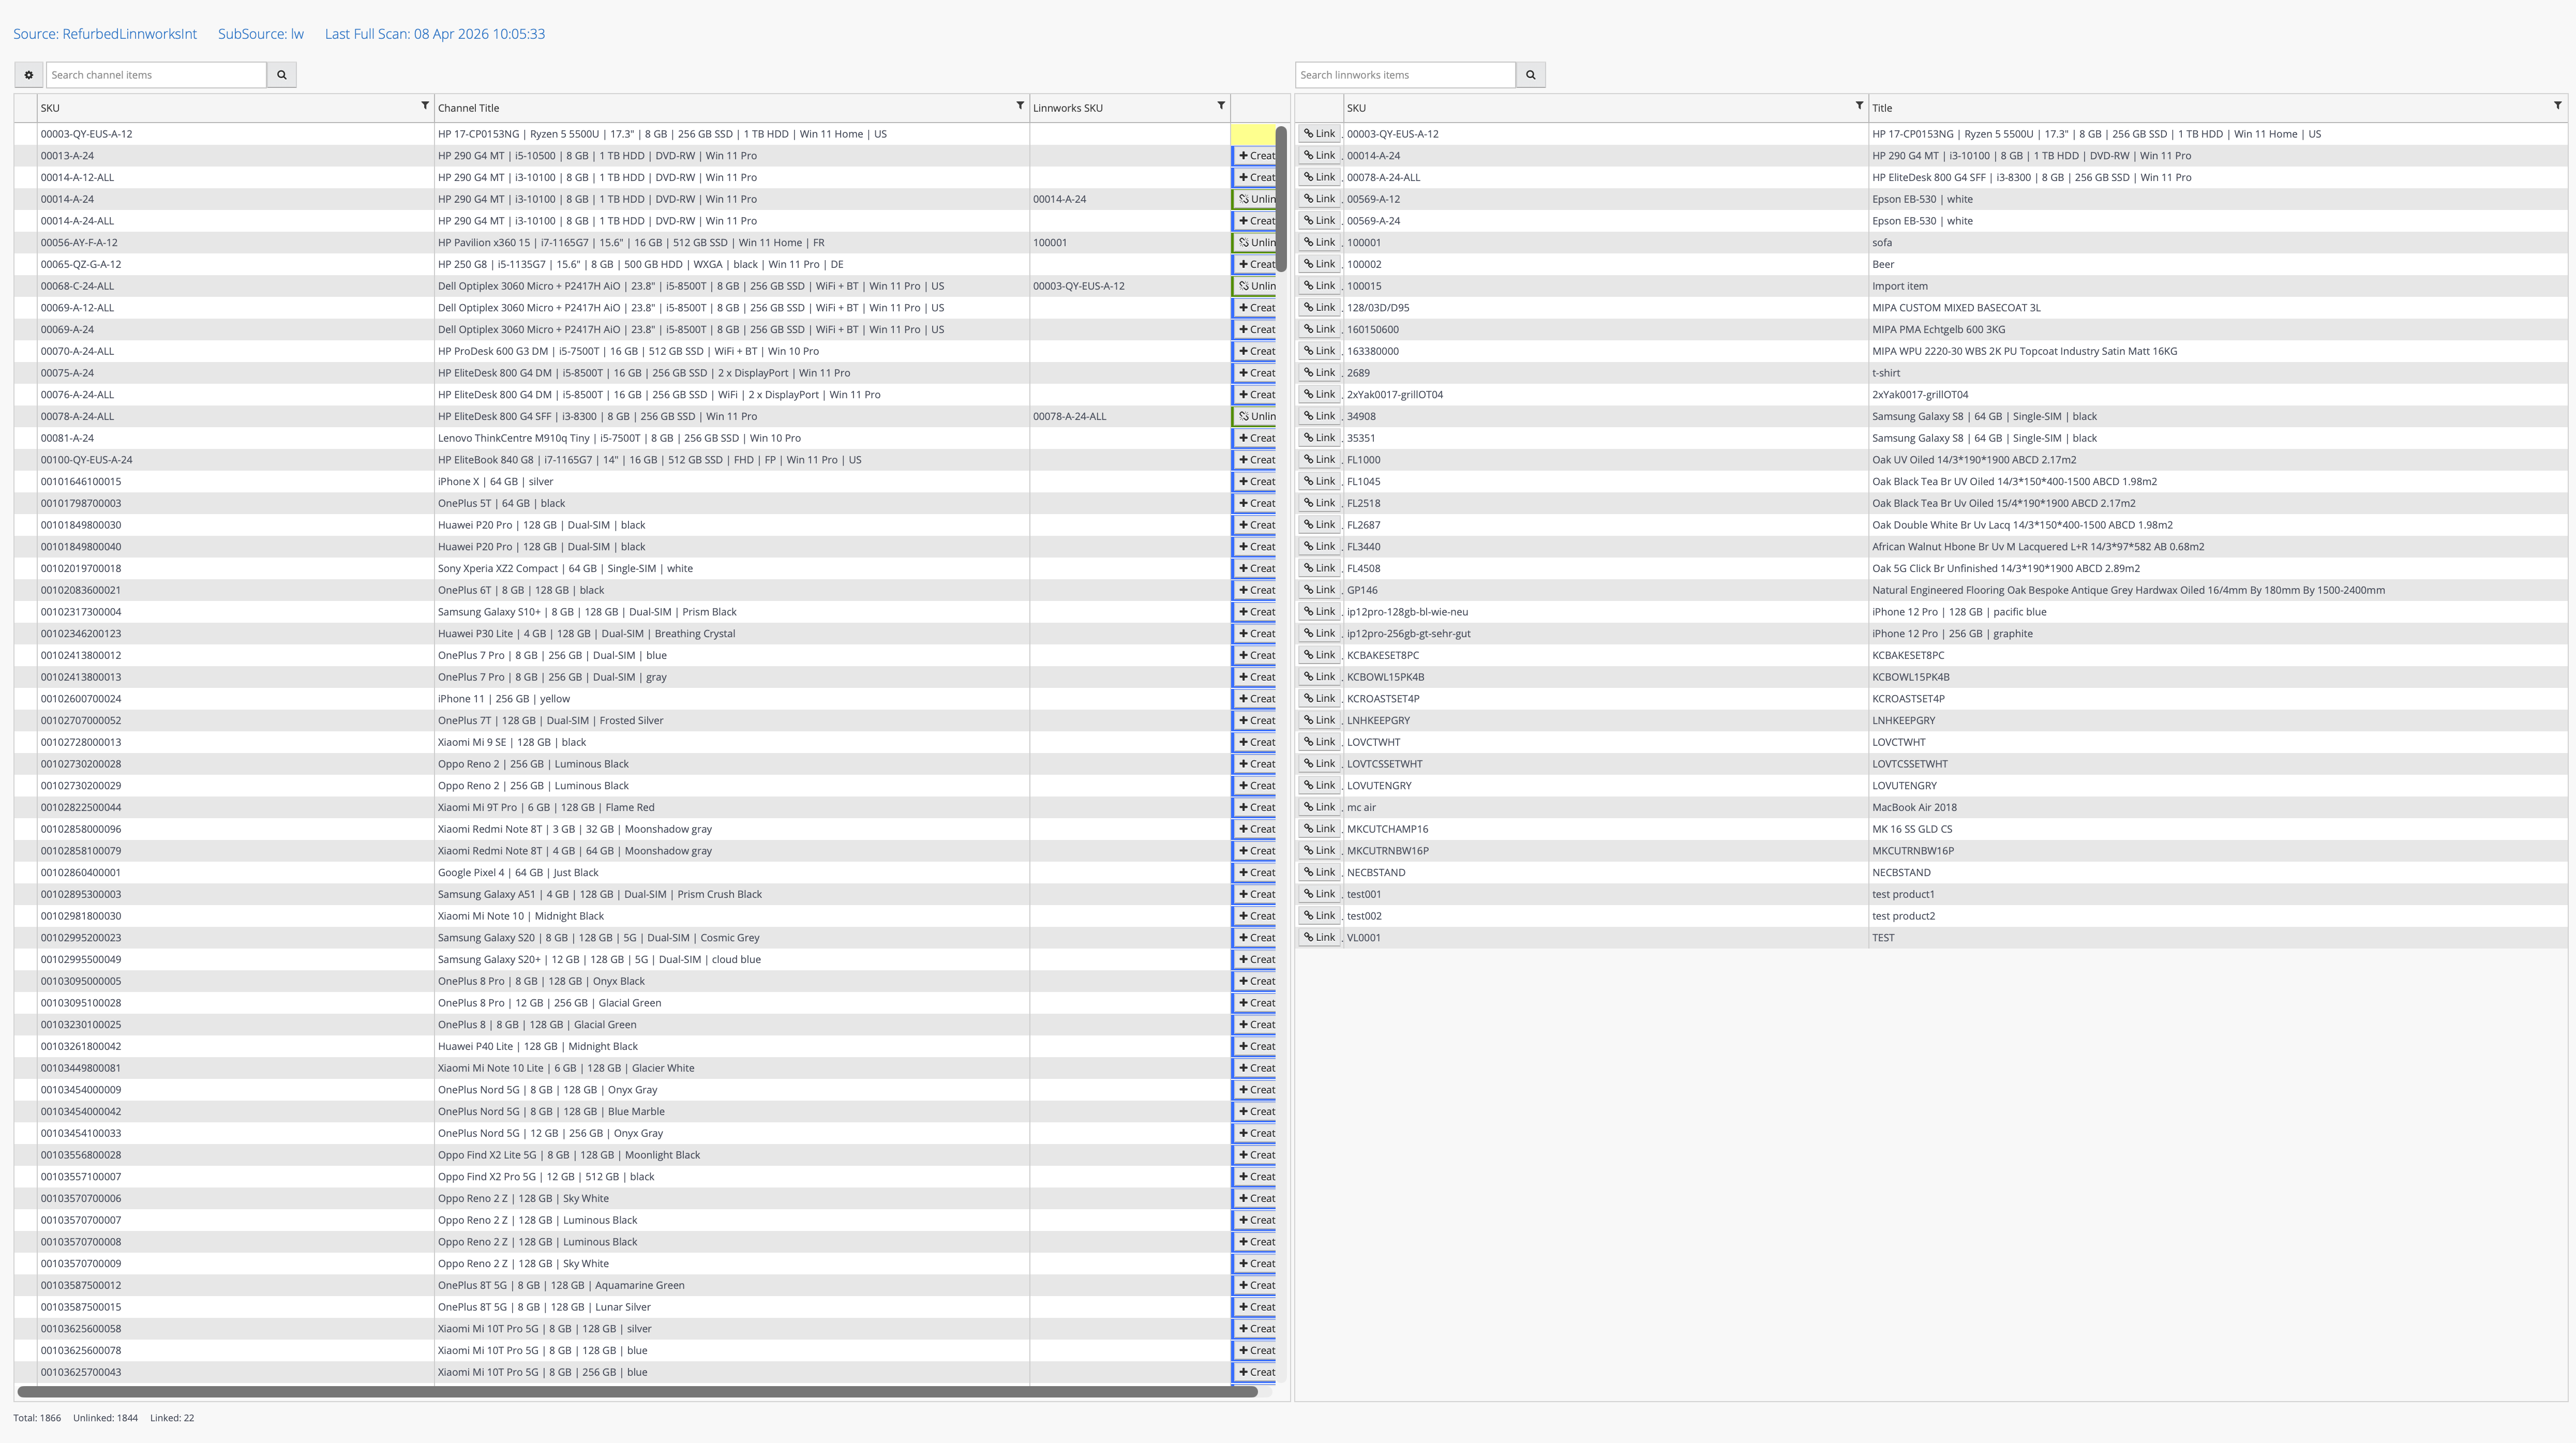Select row Huawei P30 Lite Breathing Crystal

tap(645, 634)
